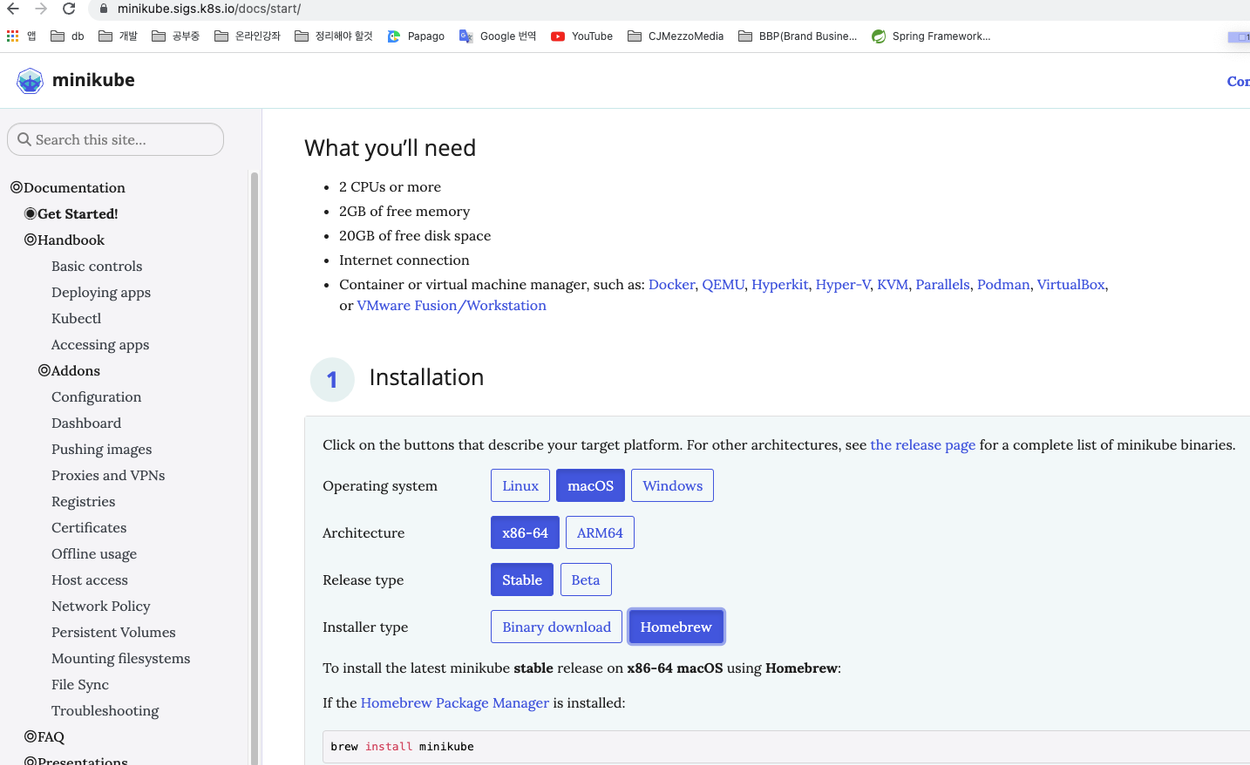
Task: Open Dashboard in sidebar
Action: 86,423
